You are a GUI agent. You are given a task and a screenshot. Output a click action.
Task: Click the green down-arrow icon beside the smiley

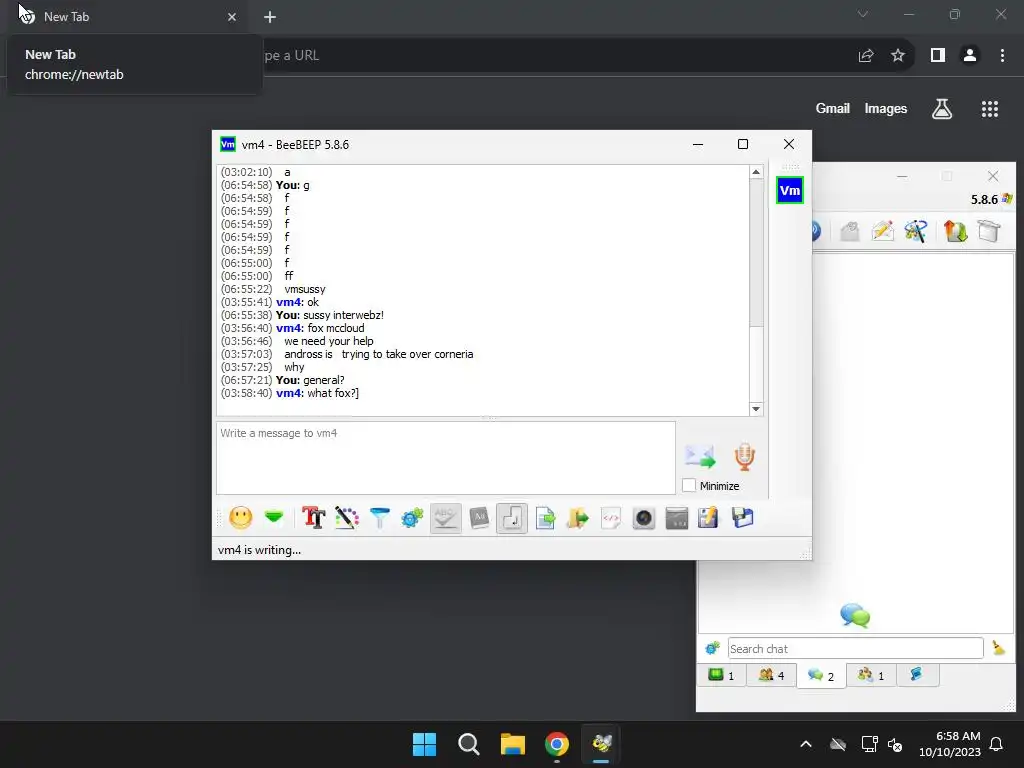pyautogui.click(x=274, y=518)
